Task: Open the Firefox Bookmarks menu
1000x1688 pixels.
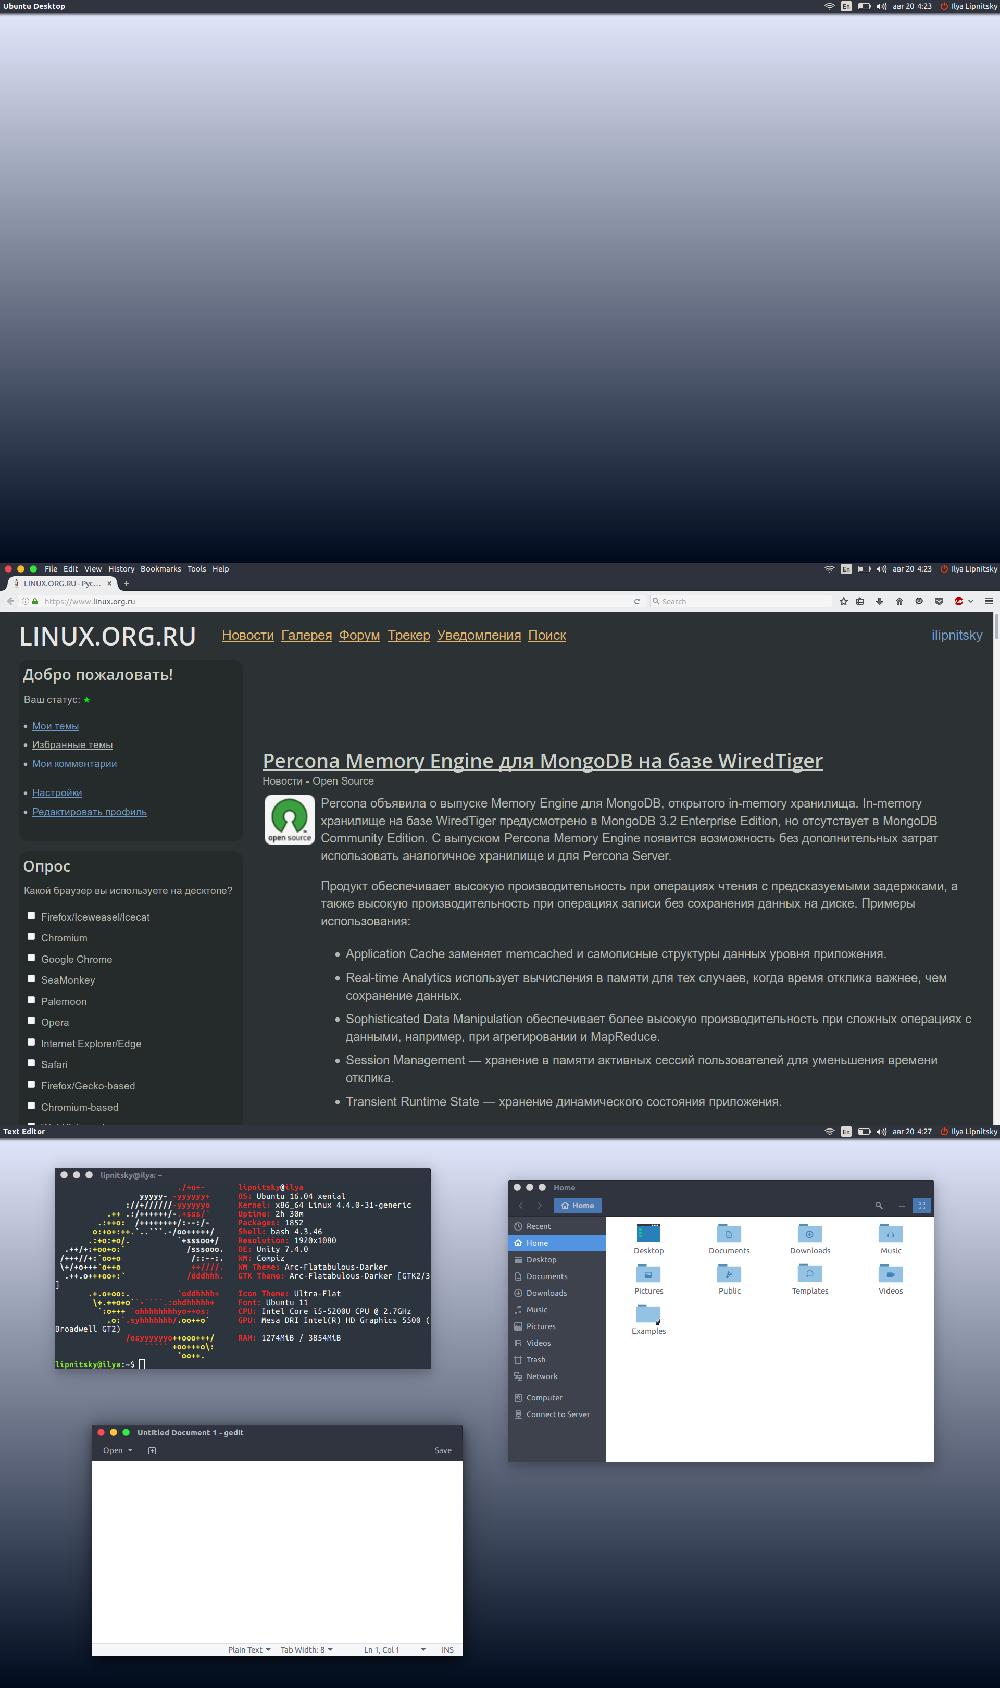Action: pos(161,569)
